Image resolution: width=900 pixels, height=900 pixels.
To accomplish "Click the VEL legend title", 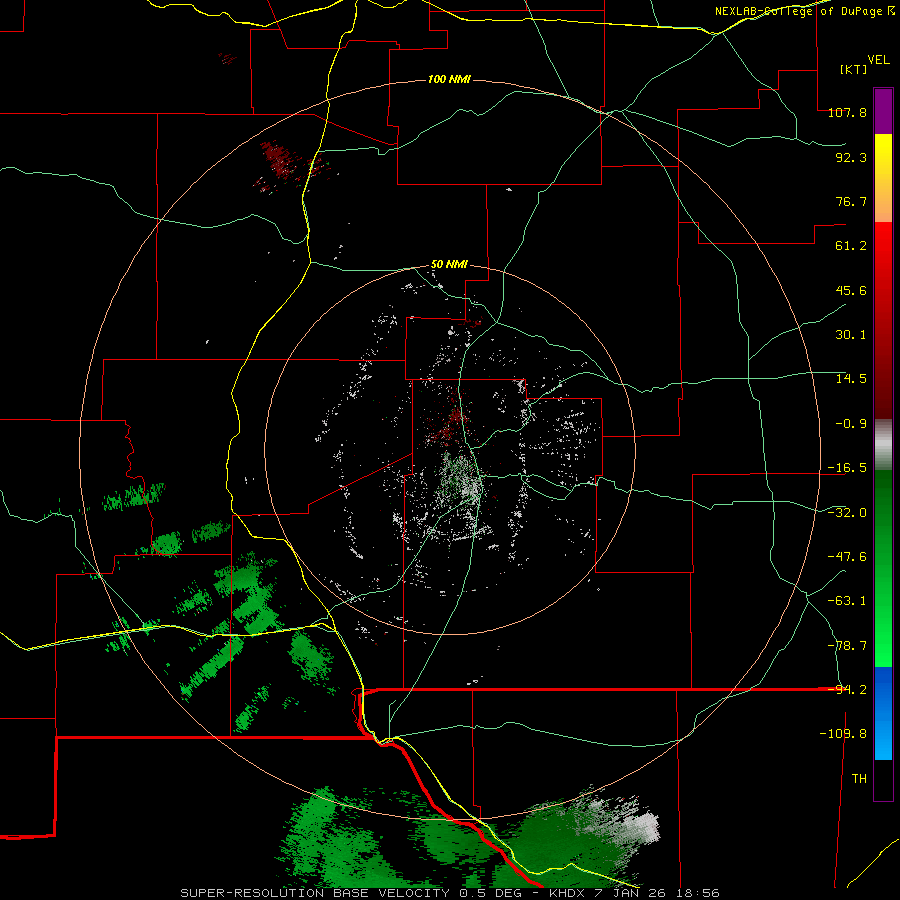I will point(879,60).
